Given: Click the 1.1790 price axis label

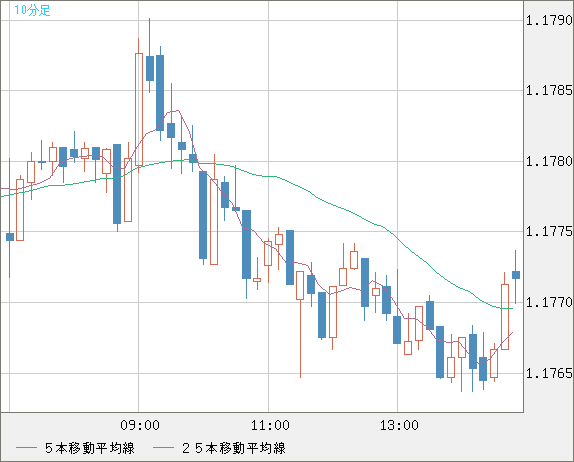Looking at the screenshot, I should pyautogui.click(x=549, y=21).
